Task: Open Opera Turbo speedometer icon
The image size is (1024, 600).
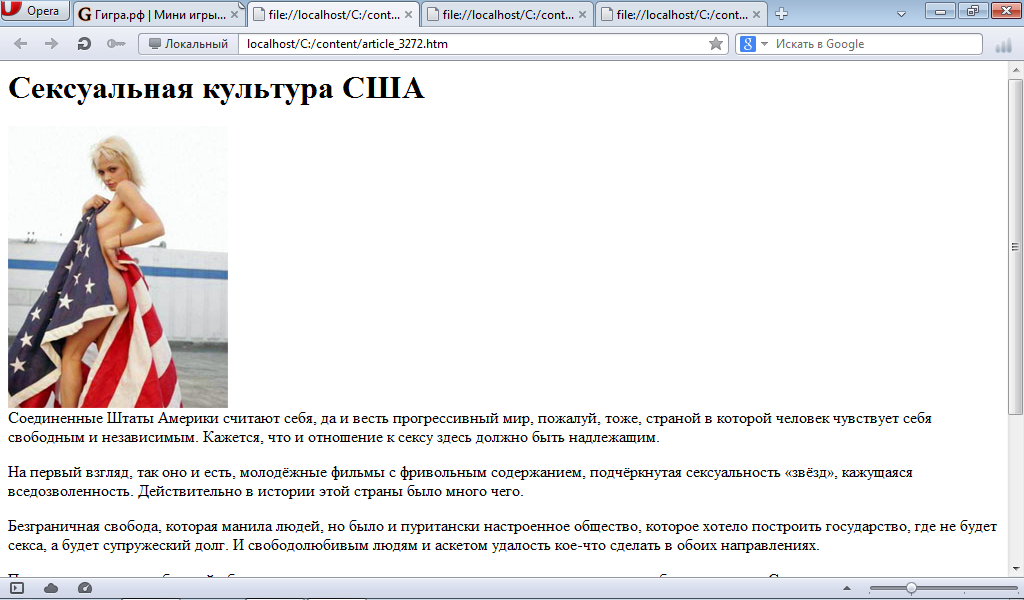Action: coord(85,588)
